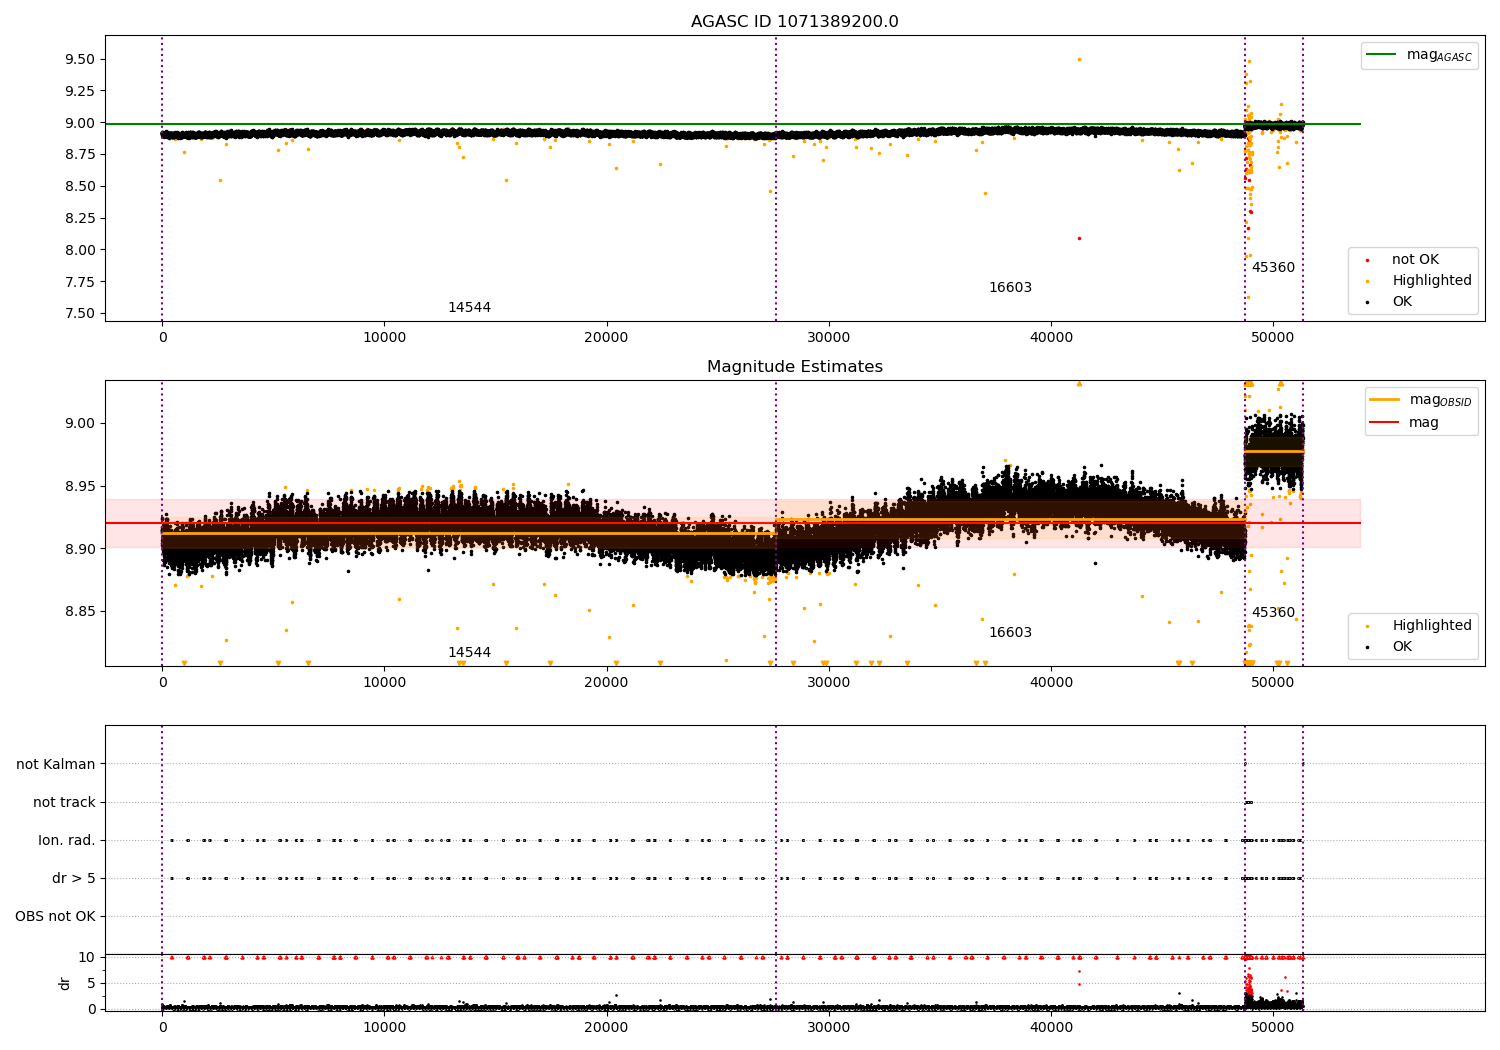Click the 8.90 y-tick in Magnitude Estimates plot
The image size is (1500, 1050).
click(x=80, y=550)
